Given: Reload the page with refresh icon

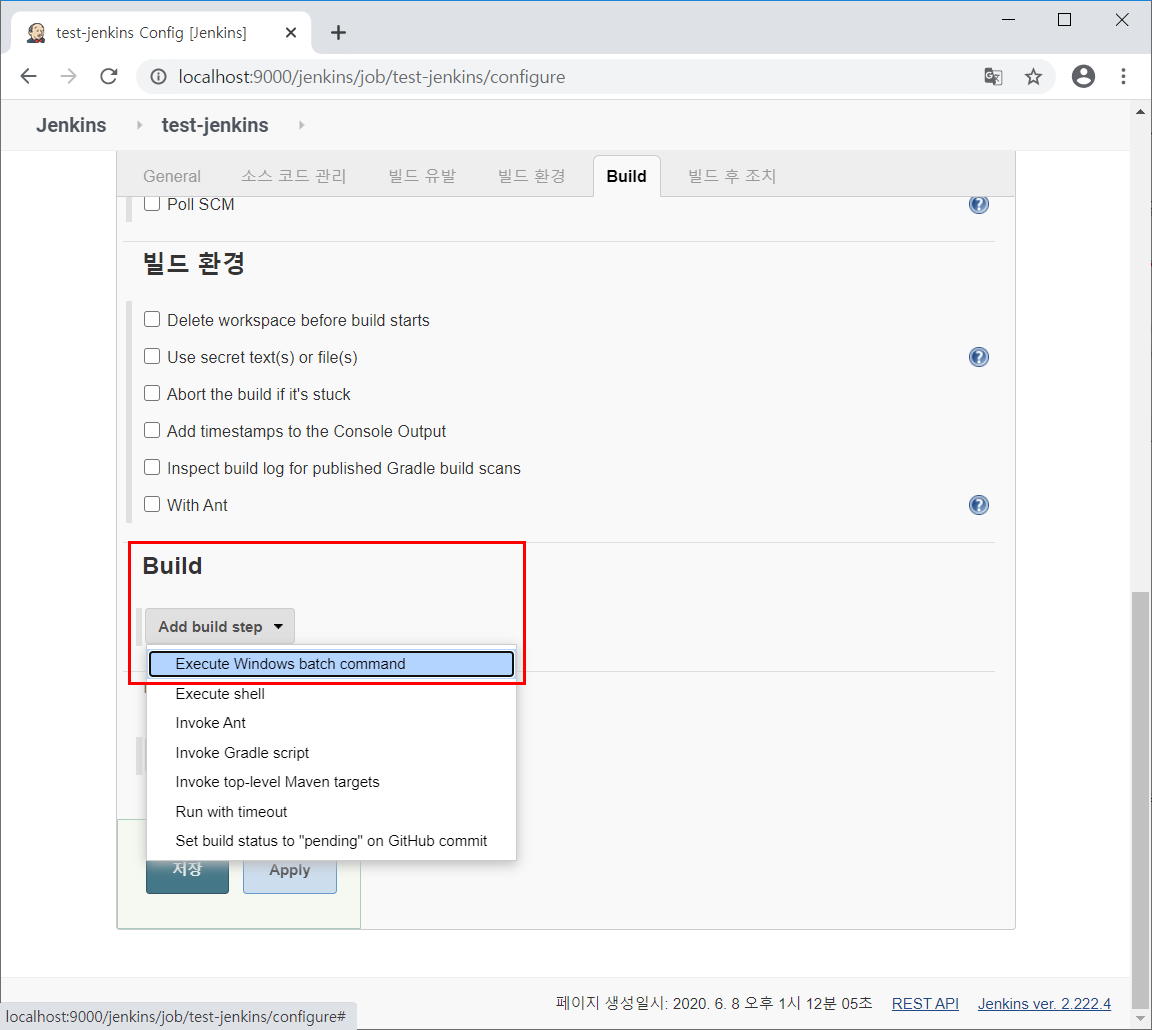Looking at the screenshot, I should 109,76.
